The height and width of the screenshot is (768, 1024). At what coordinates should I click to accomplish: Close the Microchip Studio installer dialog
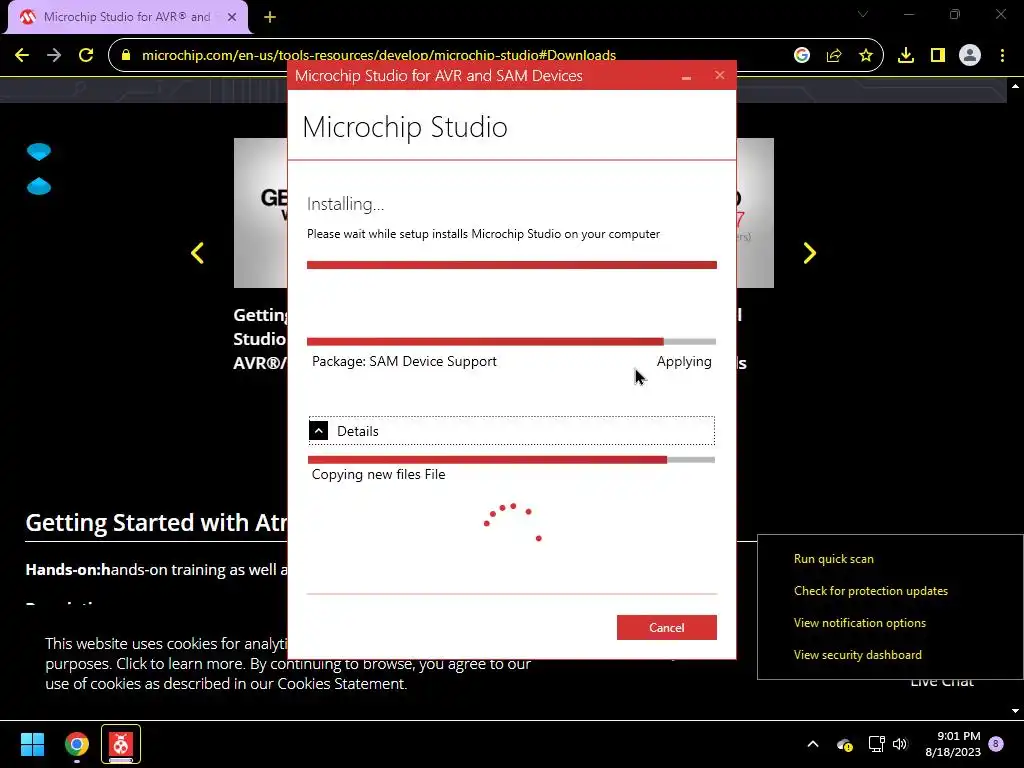pos(720,75)
